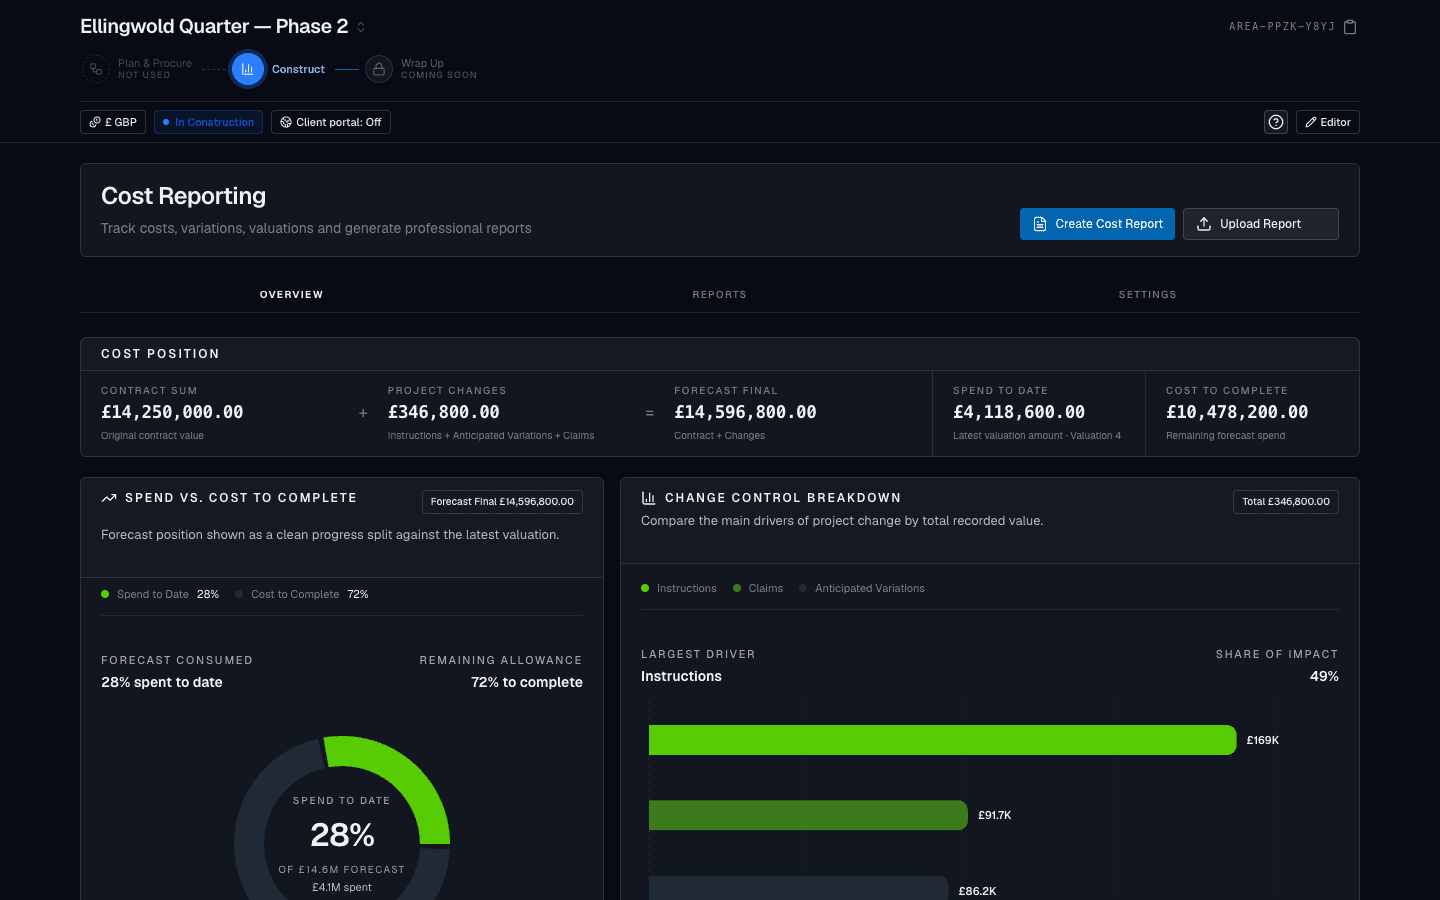Toggle the Anticipated Variations legend series
The image size is (1440, 900).
pyautogui.click(x=862, y=588)
